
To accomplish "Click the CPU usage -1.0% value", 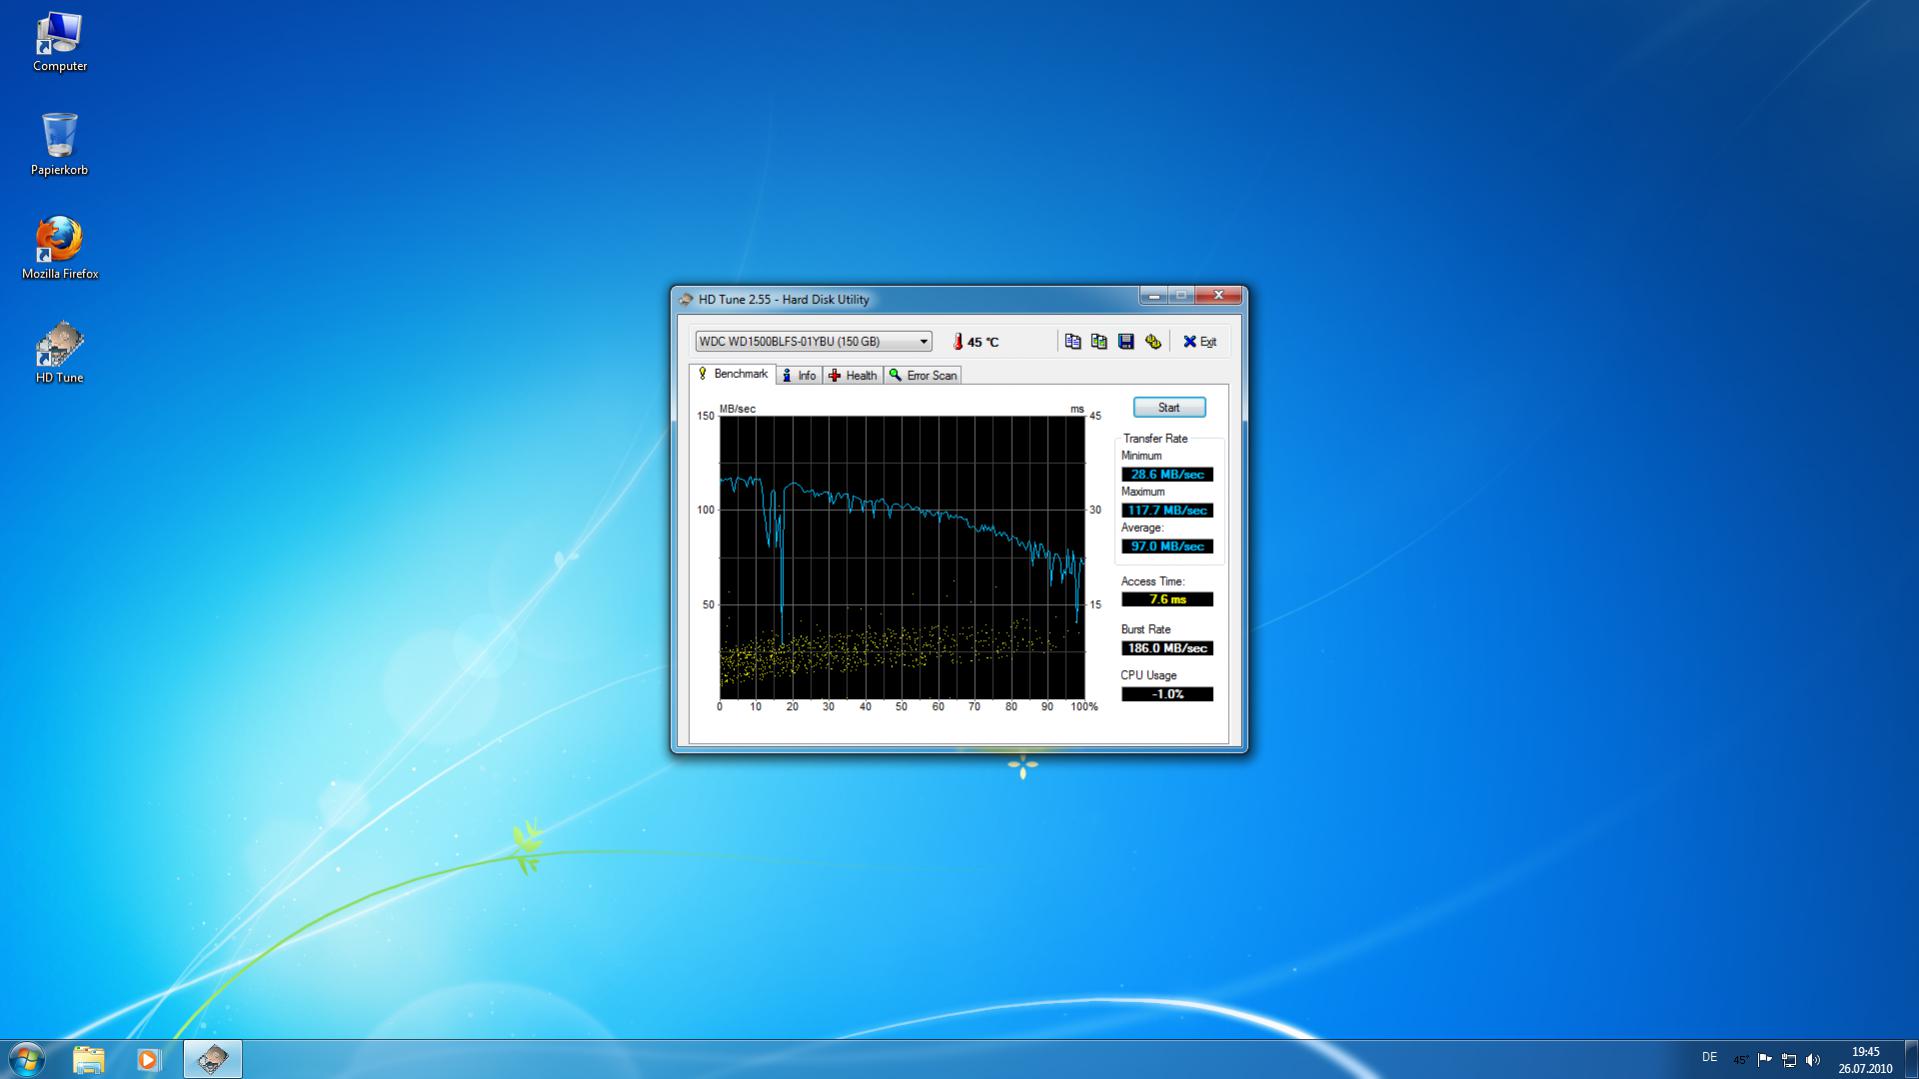I will (x=1167, y=695).
